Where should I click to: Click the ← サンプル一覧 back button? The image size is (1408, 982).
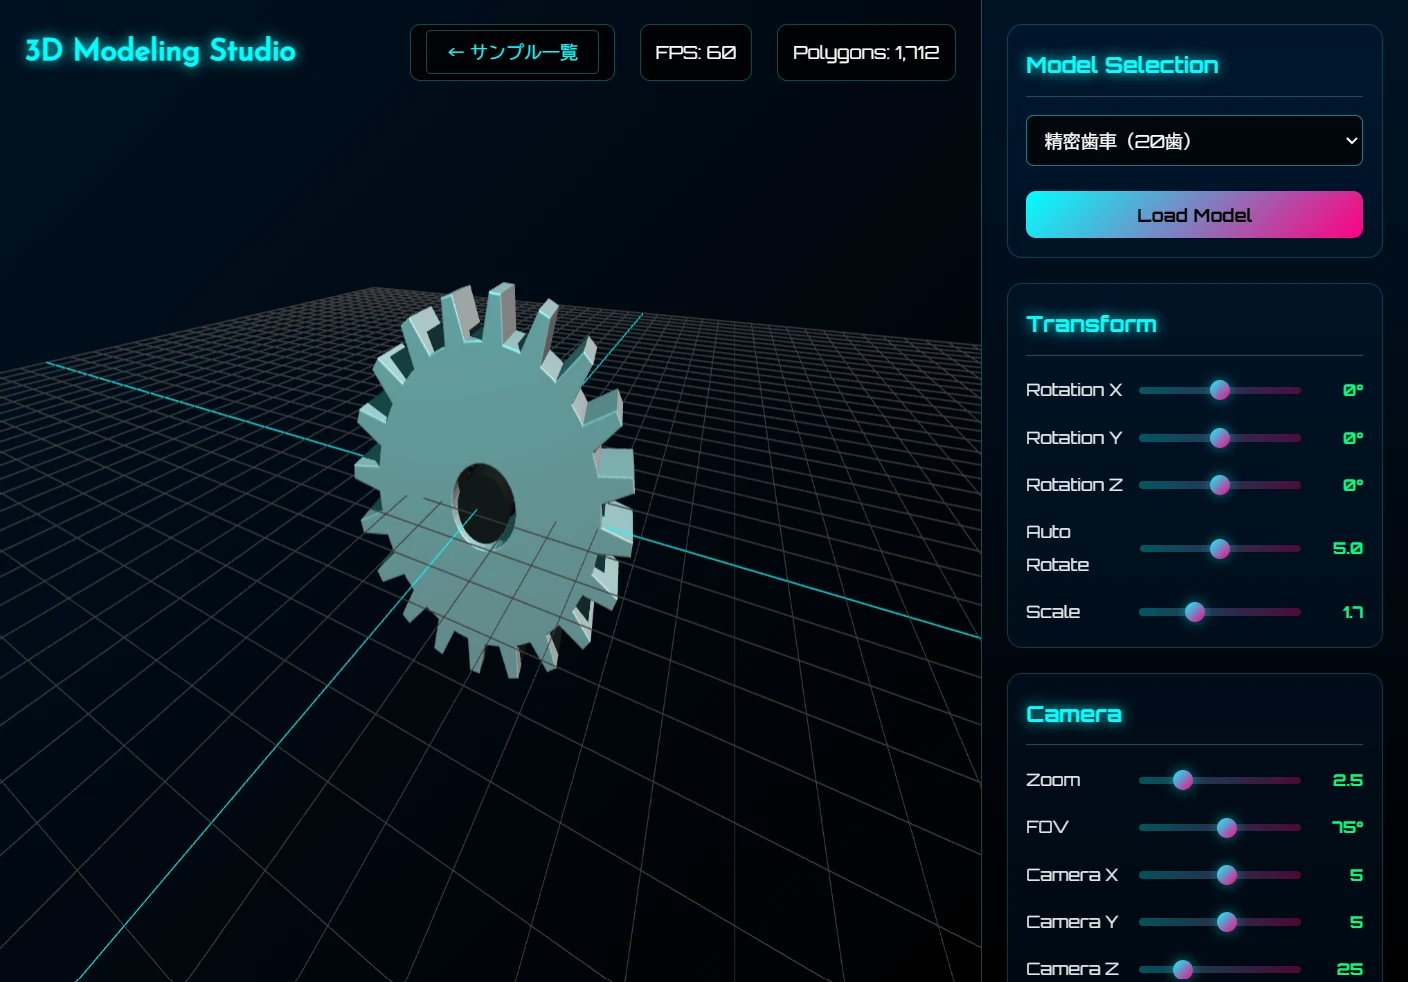(512, 52)
